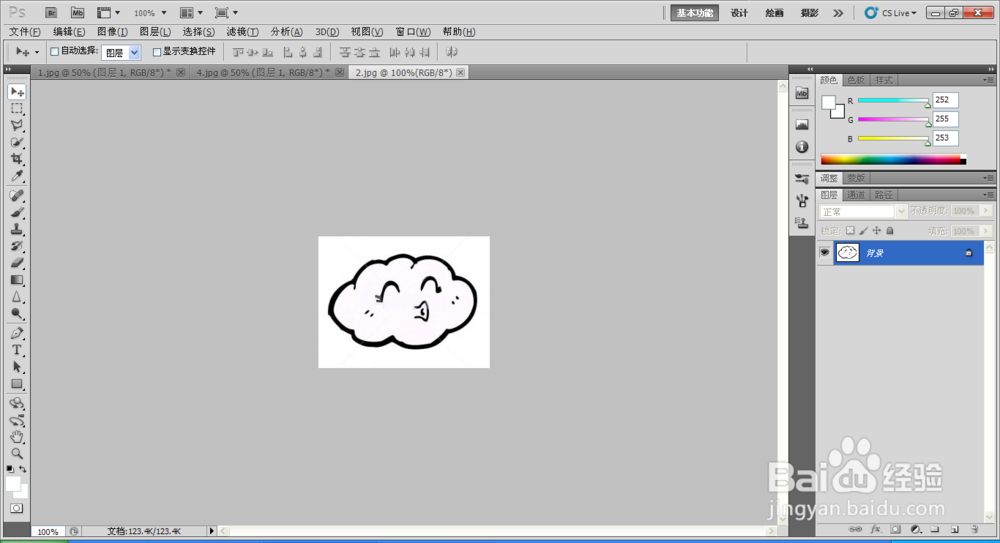Select the Clone Stamp tool
The image size is (1000, 543).
tap(17, 229)
